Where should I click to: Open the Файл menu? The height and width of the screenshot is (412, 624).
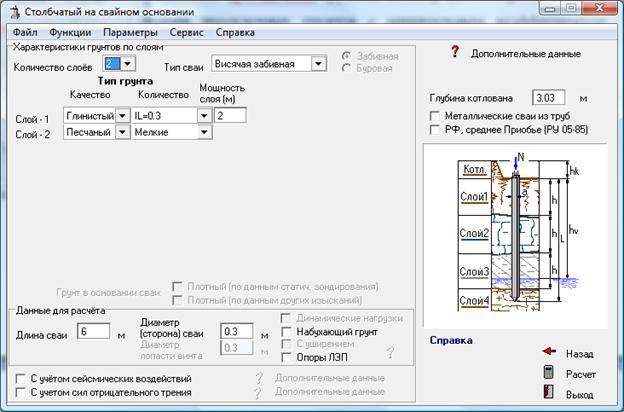[x=26, y=32]
